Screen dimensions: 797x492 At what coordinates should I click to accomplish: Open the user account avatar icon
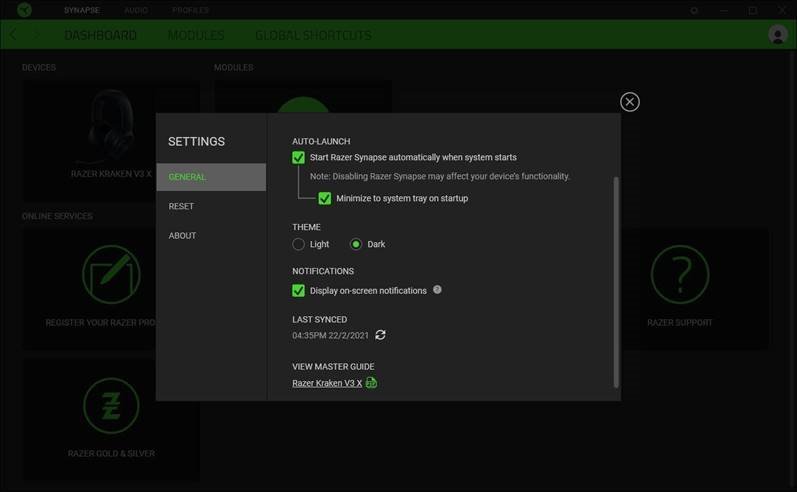point(778,35)
